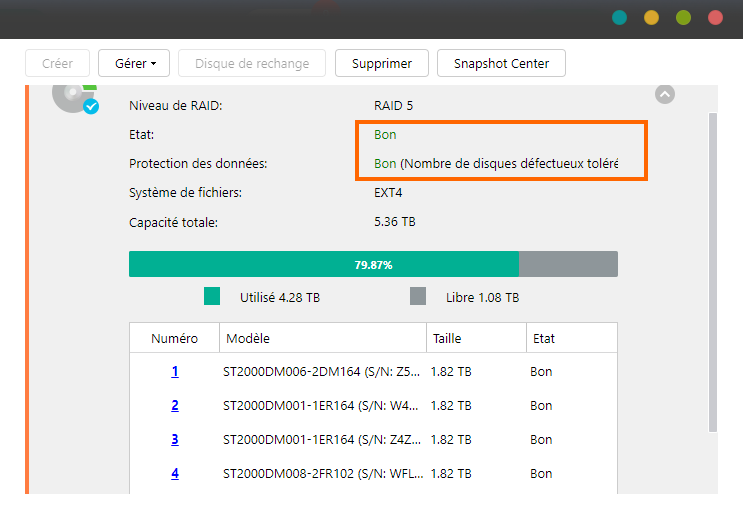Image resolution: width=743 pixels, height=515 pixels.
Task: Click the teal window control circle
Action: tap(620, 18)
